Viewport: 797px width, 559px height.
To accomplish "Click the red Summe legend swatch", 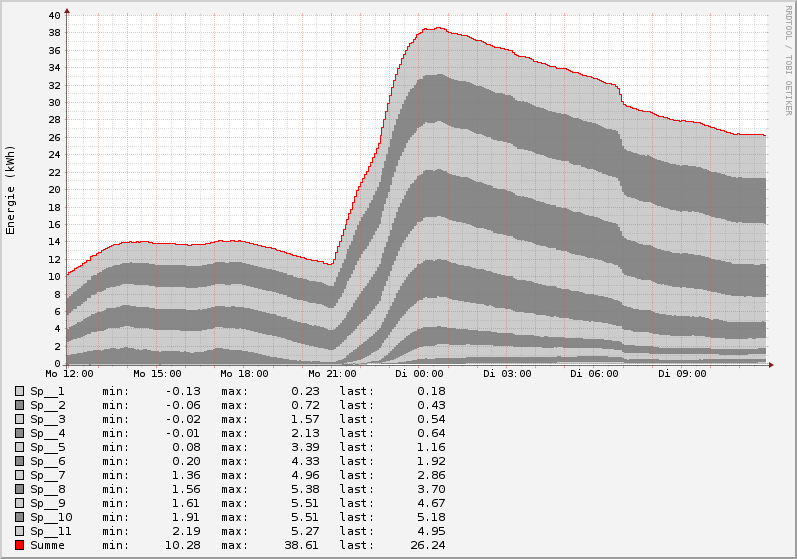I will [x=19, y=545].
